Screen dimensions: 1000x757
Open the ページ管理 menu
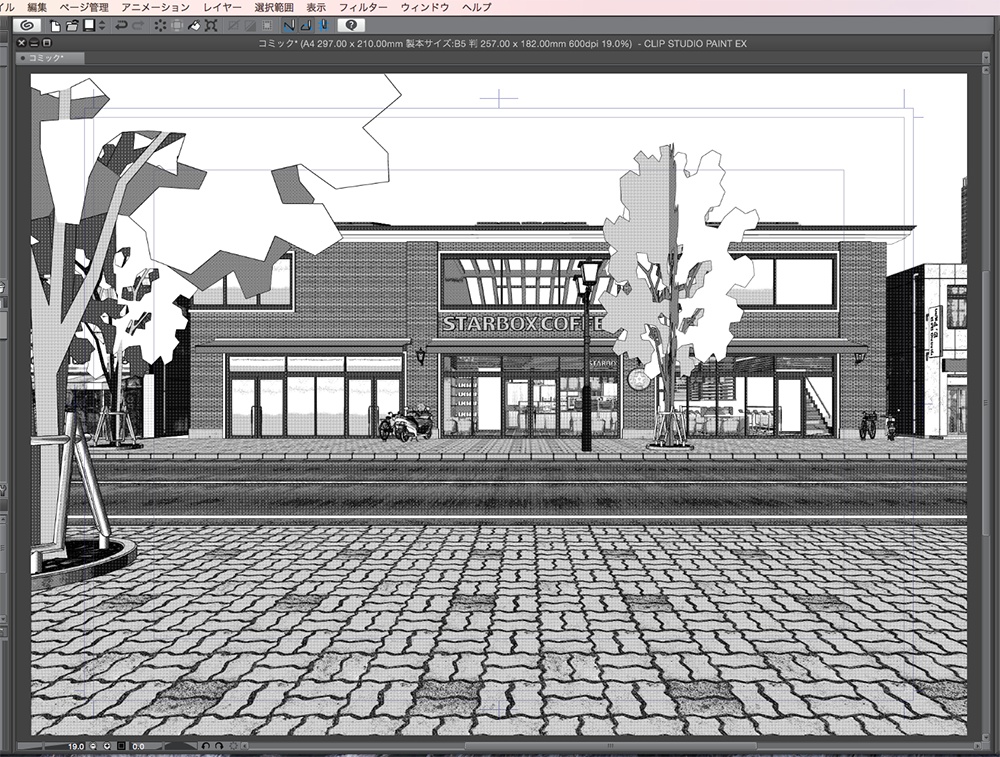click(x=84, y=7)
